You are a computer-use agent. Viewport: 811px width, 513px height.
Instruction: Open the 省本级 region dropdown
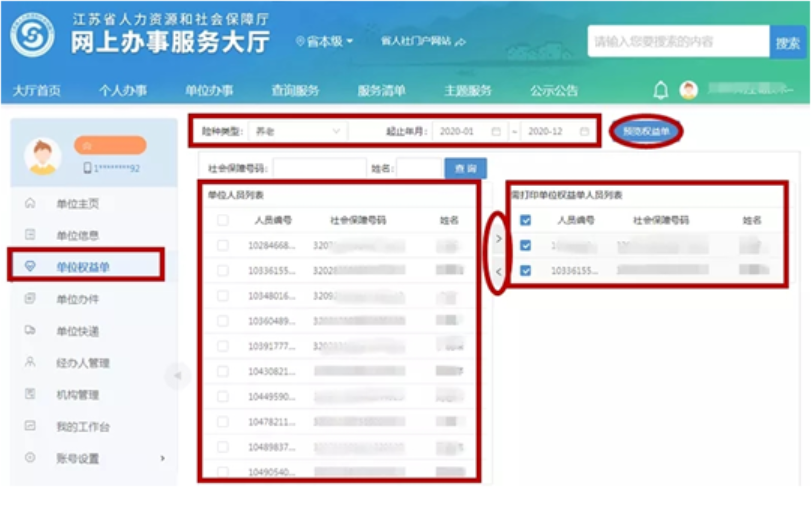(330, 41)
